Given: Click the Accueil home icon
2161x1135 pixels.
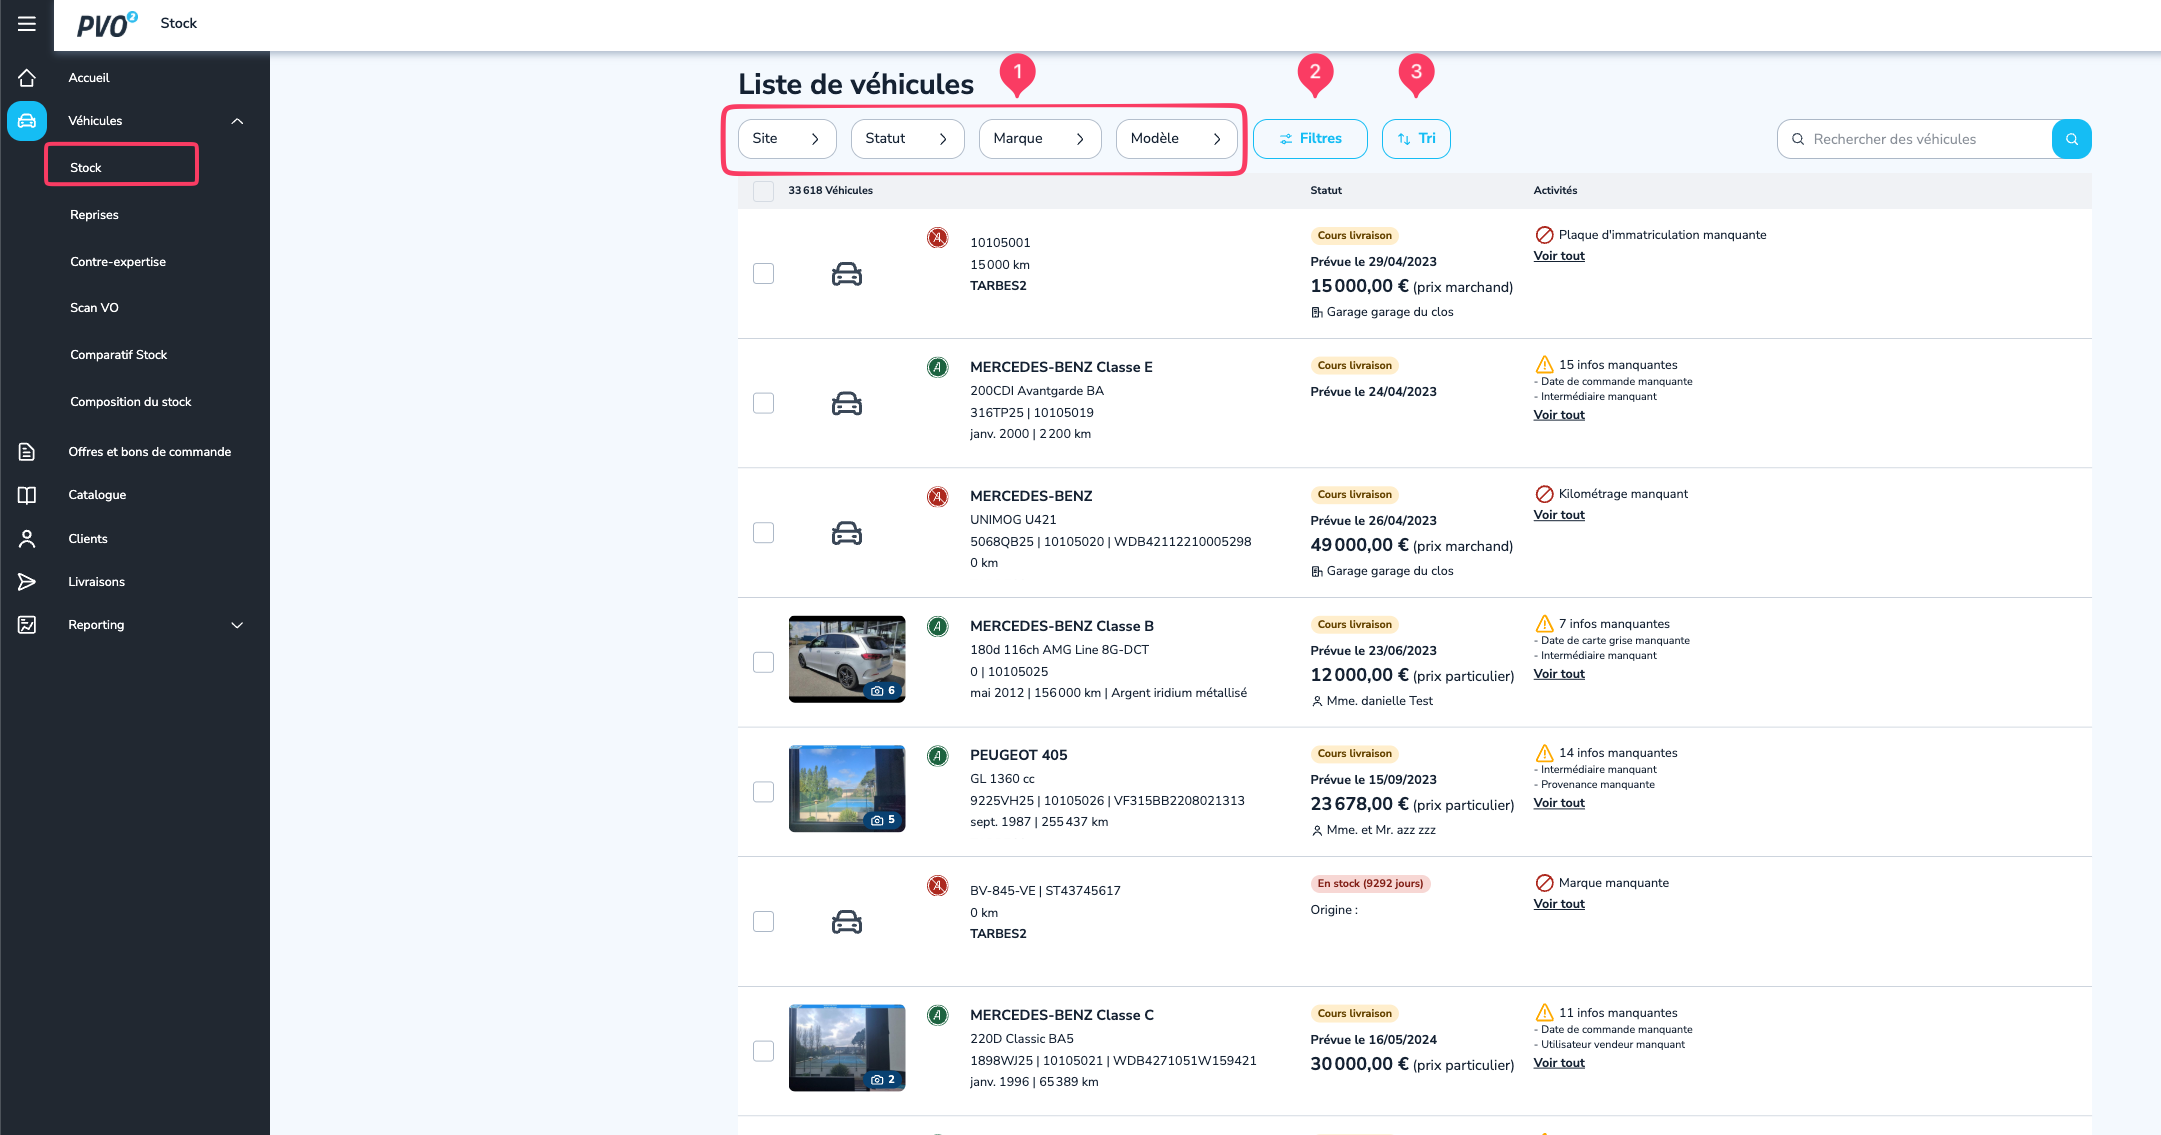Looking at the screenshot, I should (27, 77).
